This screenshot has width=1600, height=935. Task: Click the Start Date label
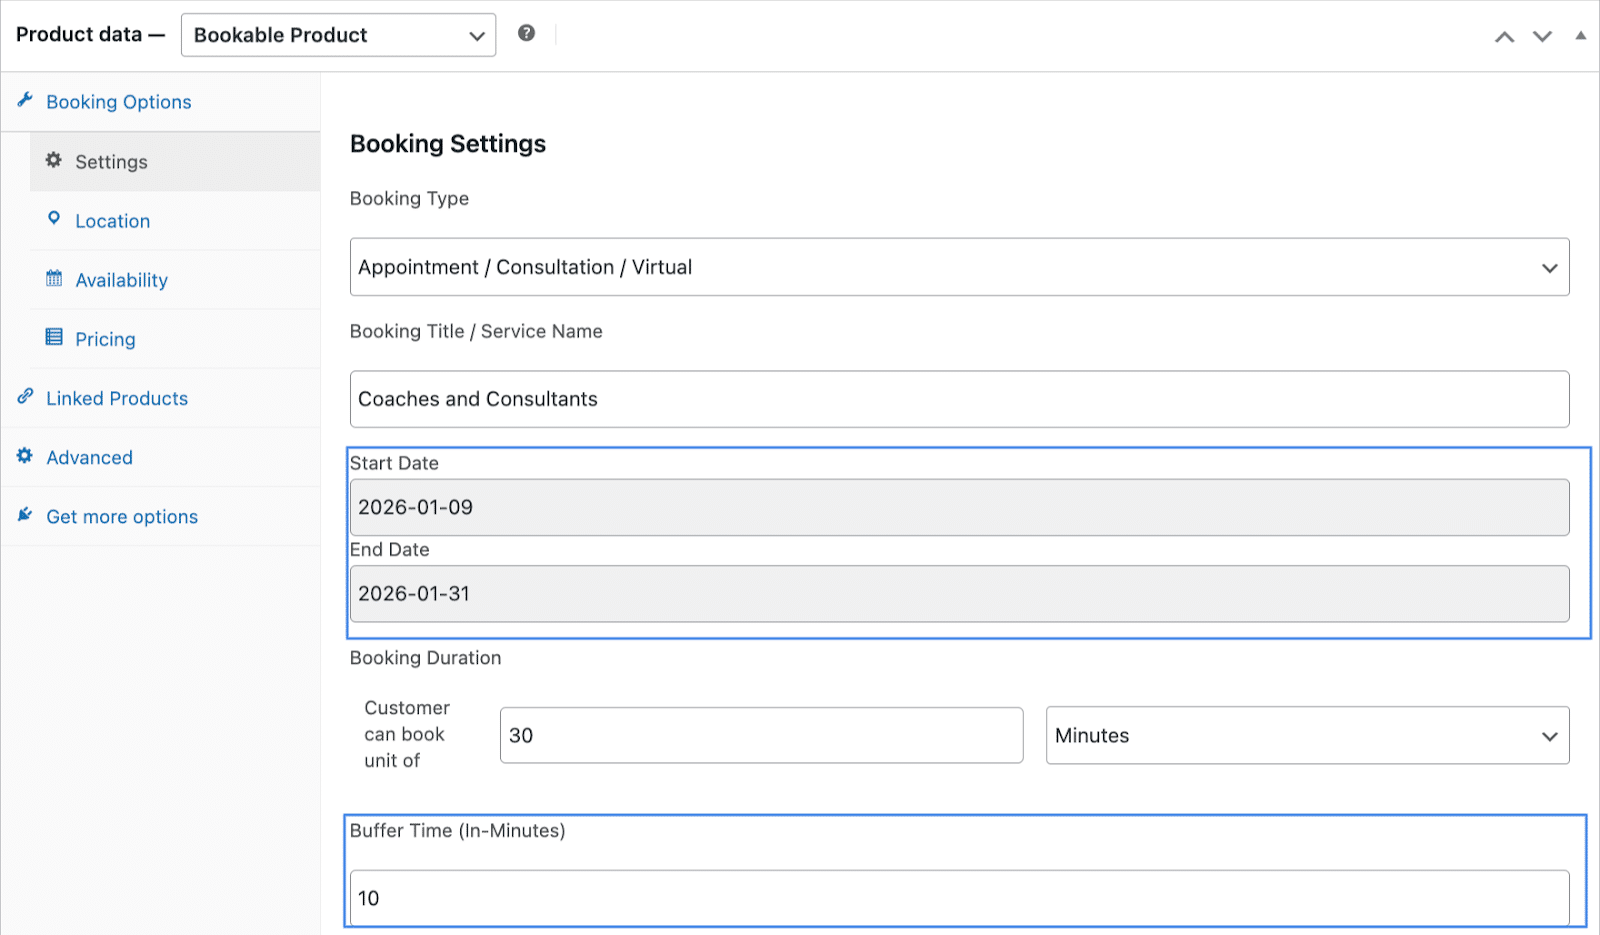pyautogui.click(x=394, y=463)
